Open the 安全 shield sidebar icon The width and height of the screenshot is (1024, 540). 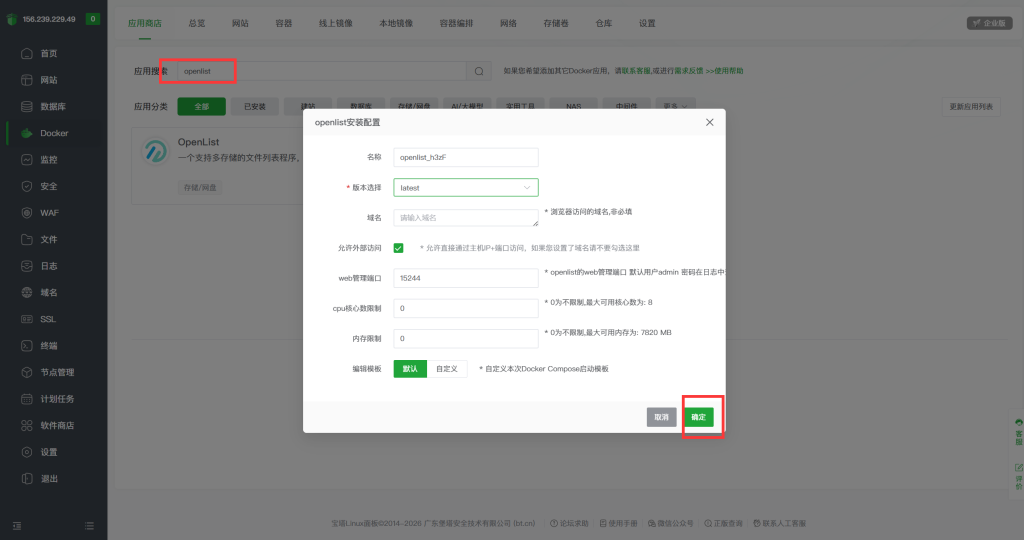pyautogui.click(x=27, y=186)
